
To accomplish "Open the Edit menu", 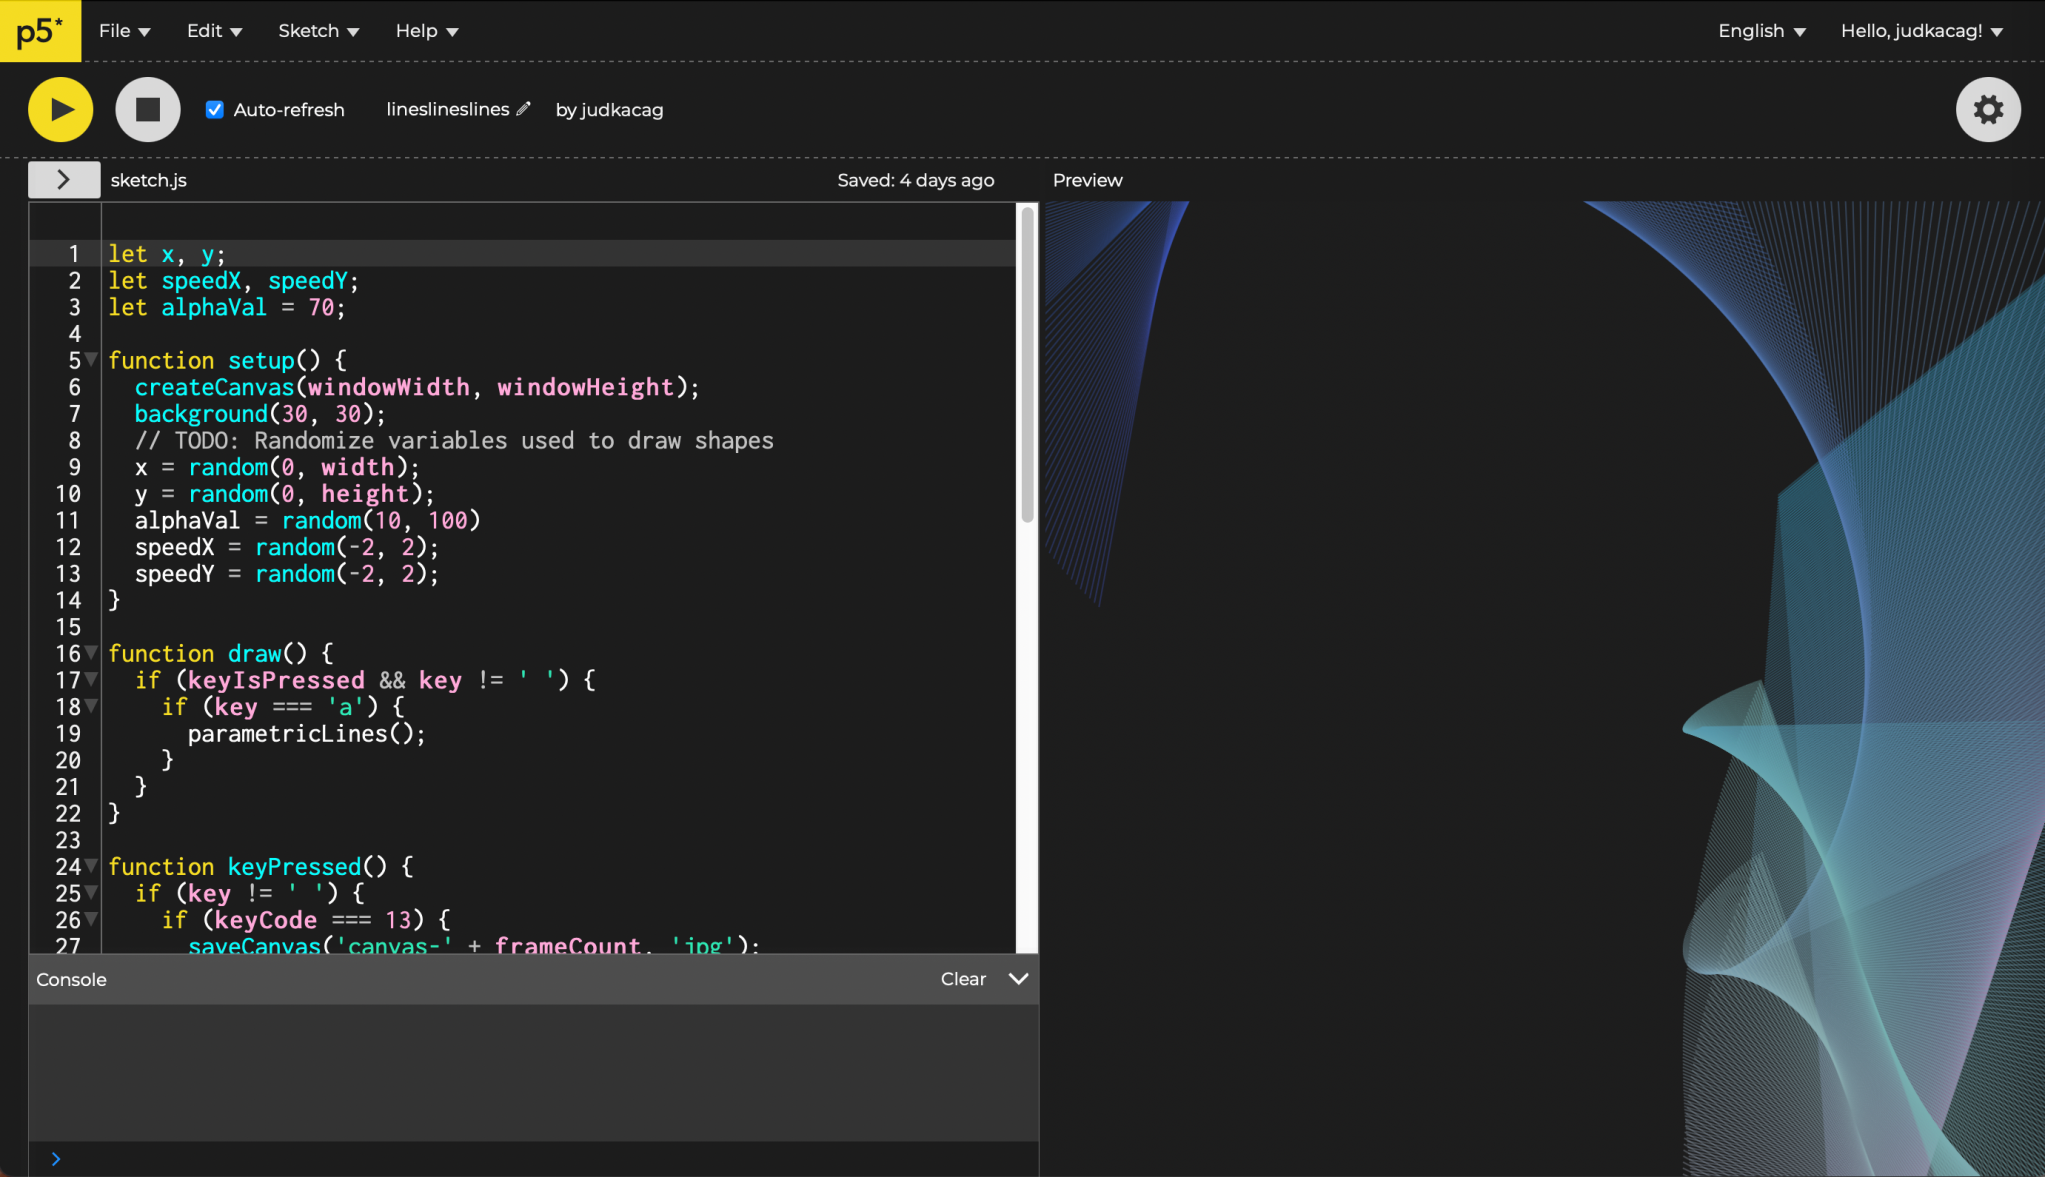I will point(215,31).
